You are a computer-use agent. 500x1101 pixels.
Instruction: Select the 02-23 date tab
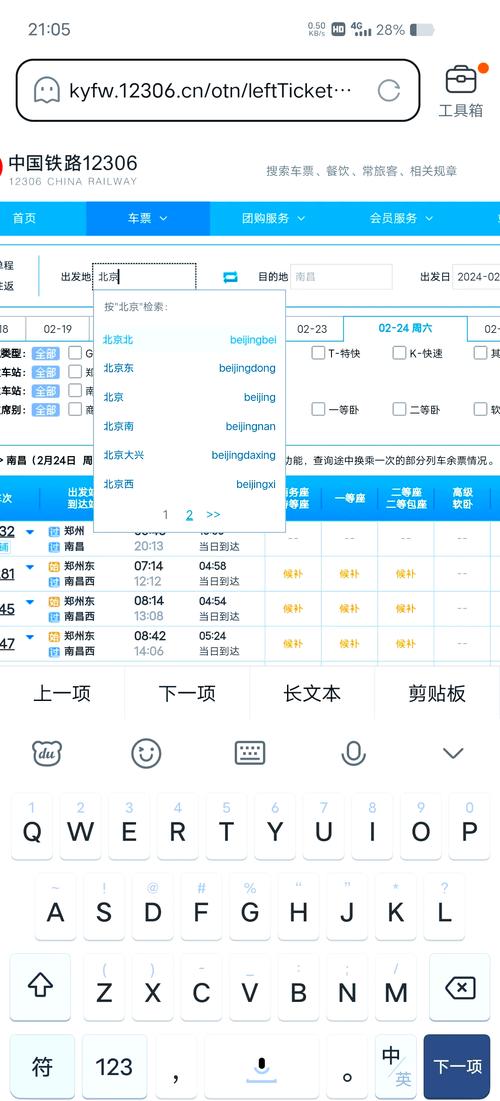[312, 329]
